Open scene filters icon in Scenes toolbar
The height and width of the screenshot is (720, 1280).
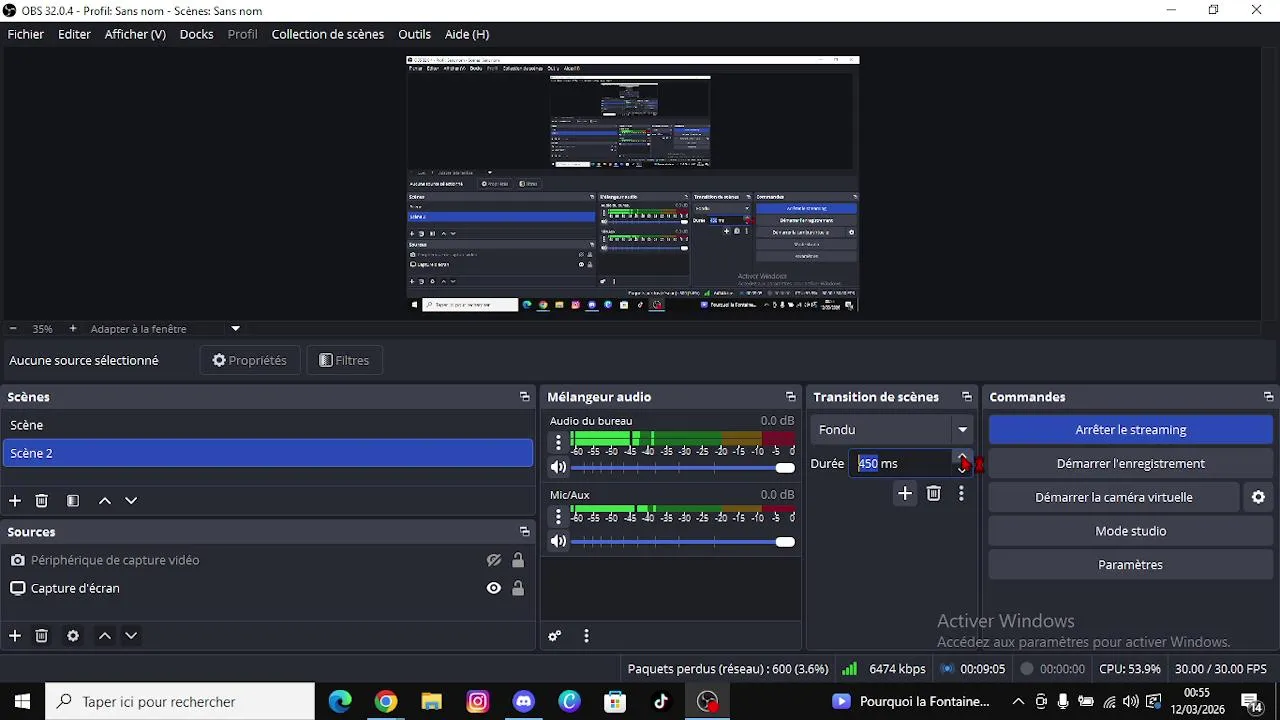pyautogui.click(x=73, y=501)
